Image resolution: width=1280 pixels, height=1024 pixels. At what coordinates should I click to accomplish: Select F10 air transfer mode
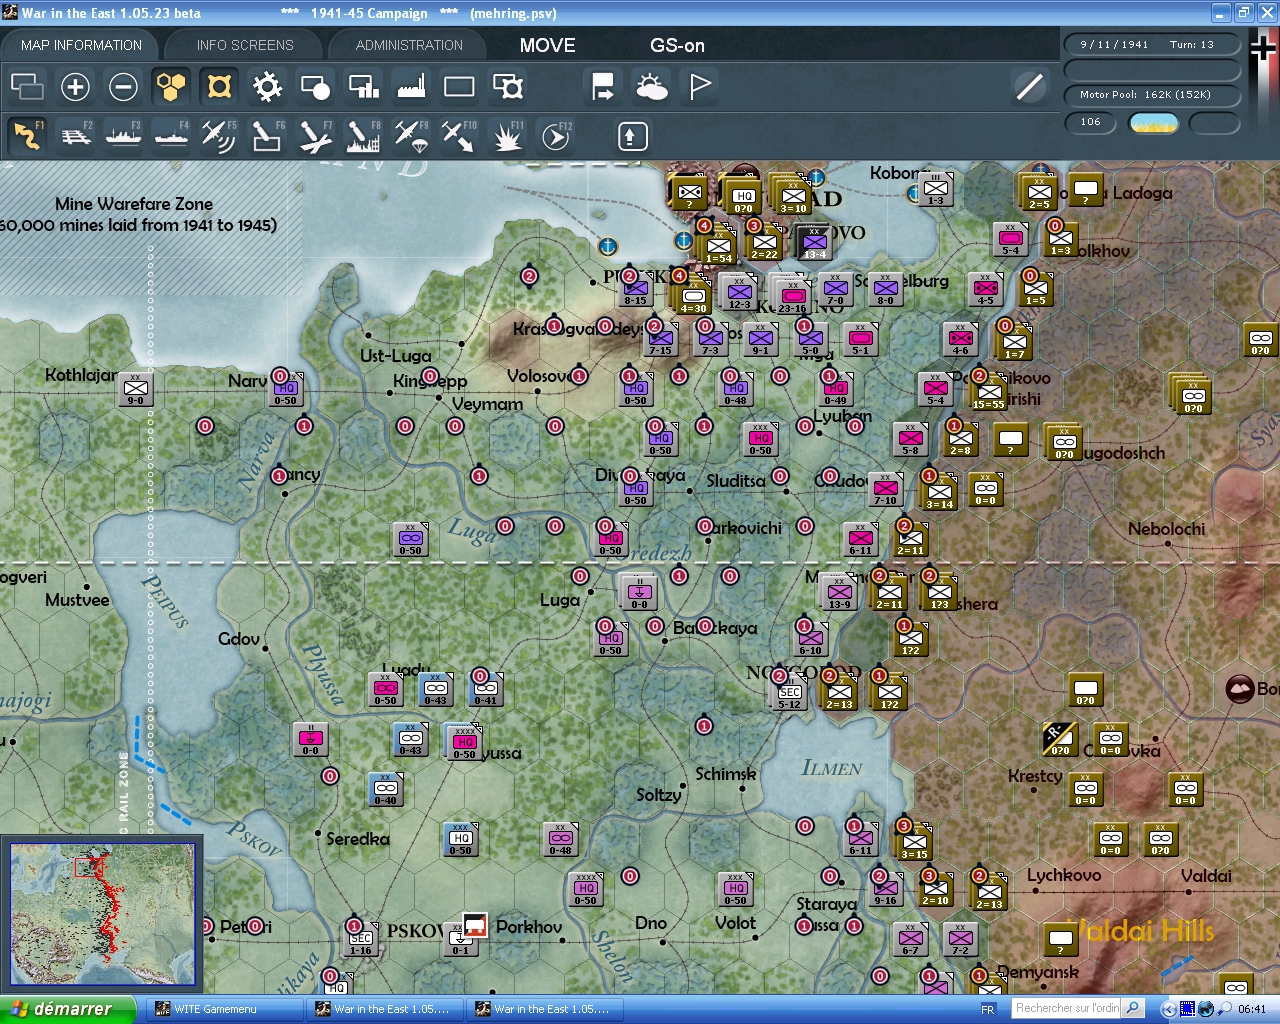[x=459, y=135]
